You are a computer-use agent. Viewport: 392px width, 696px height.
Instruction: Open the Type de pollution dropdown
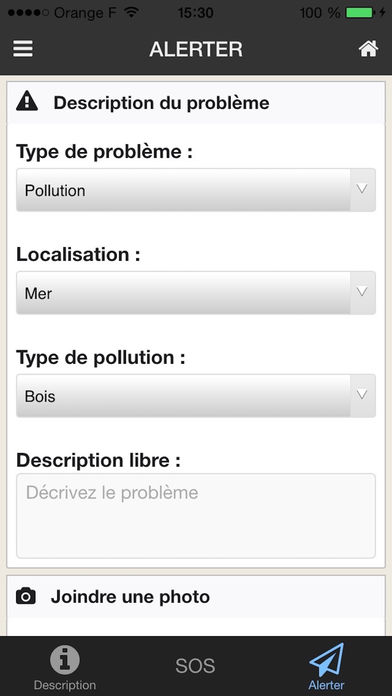coord(196,396)
